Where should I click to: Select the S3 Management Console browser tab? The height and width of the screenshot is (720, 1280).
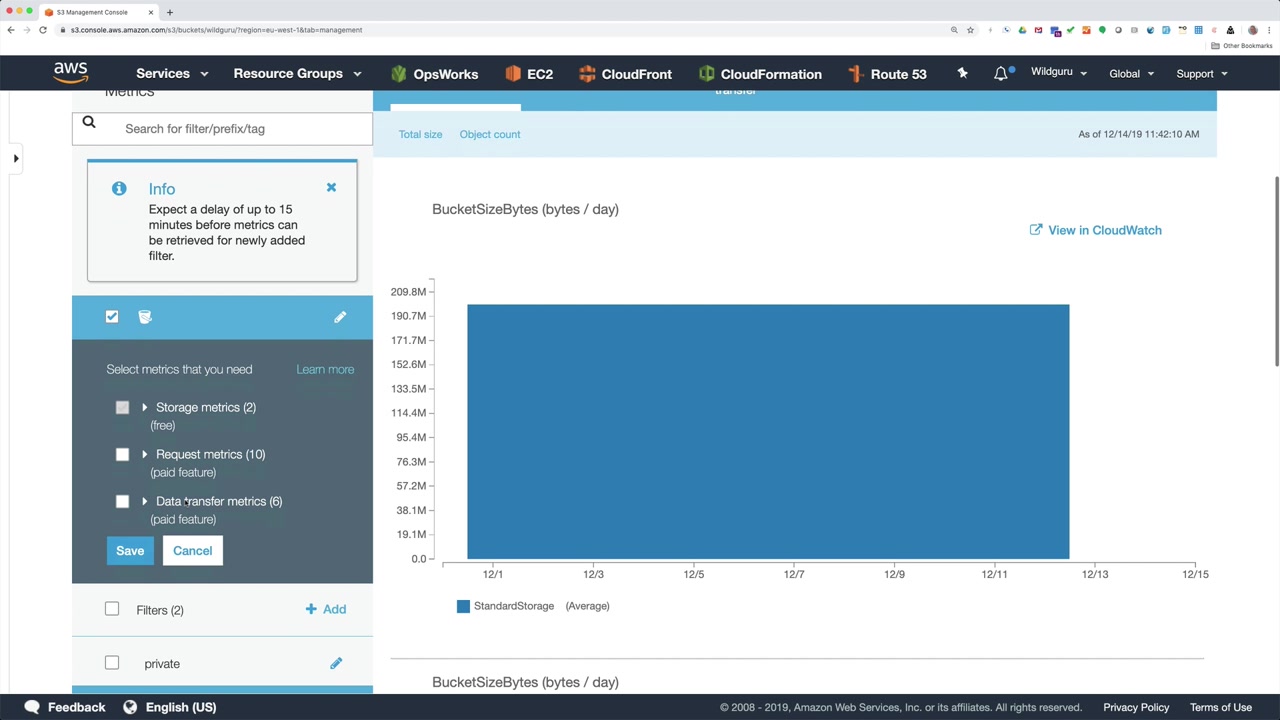pos(98,12)
